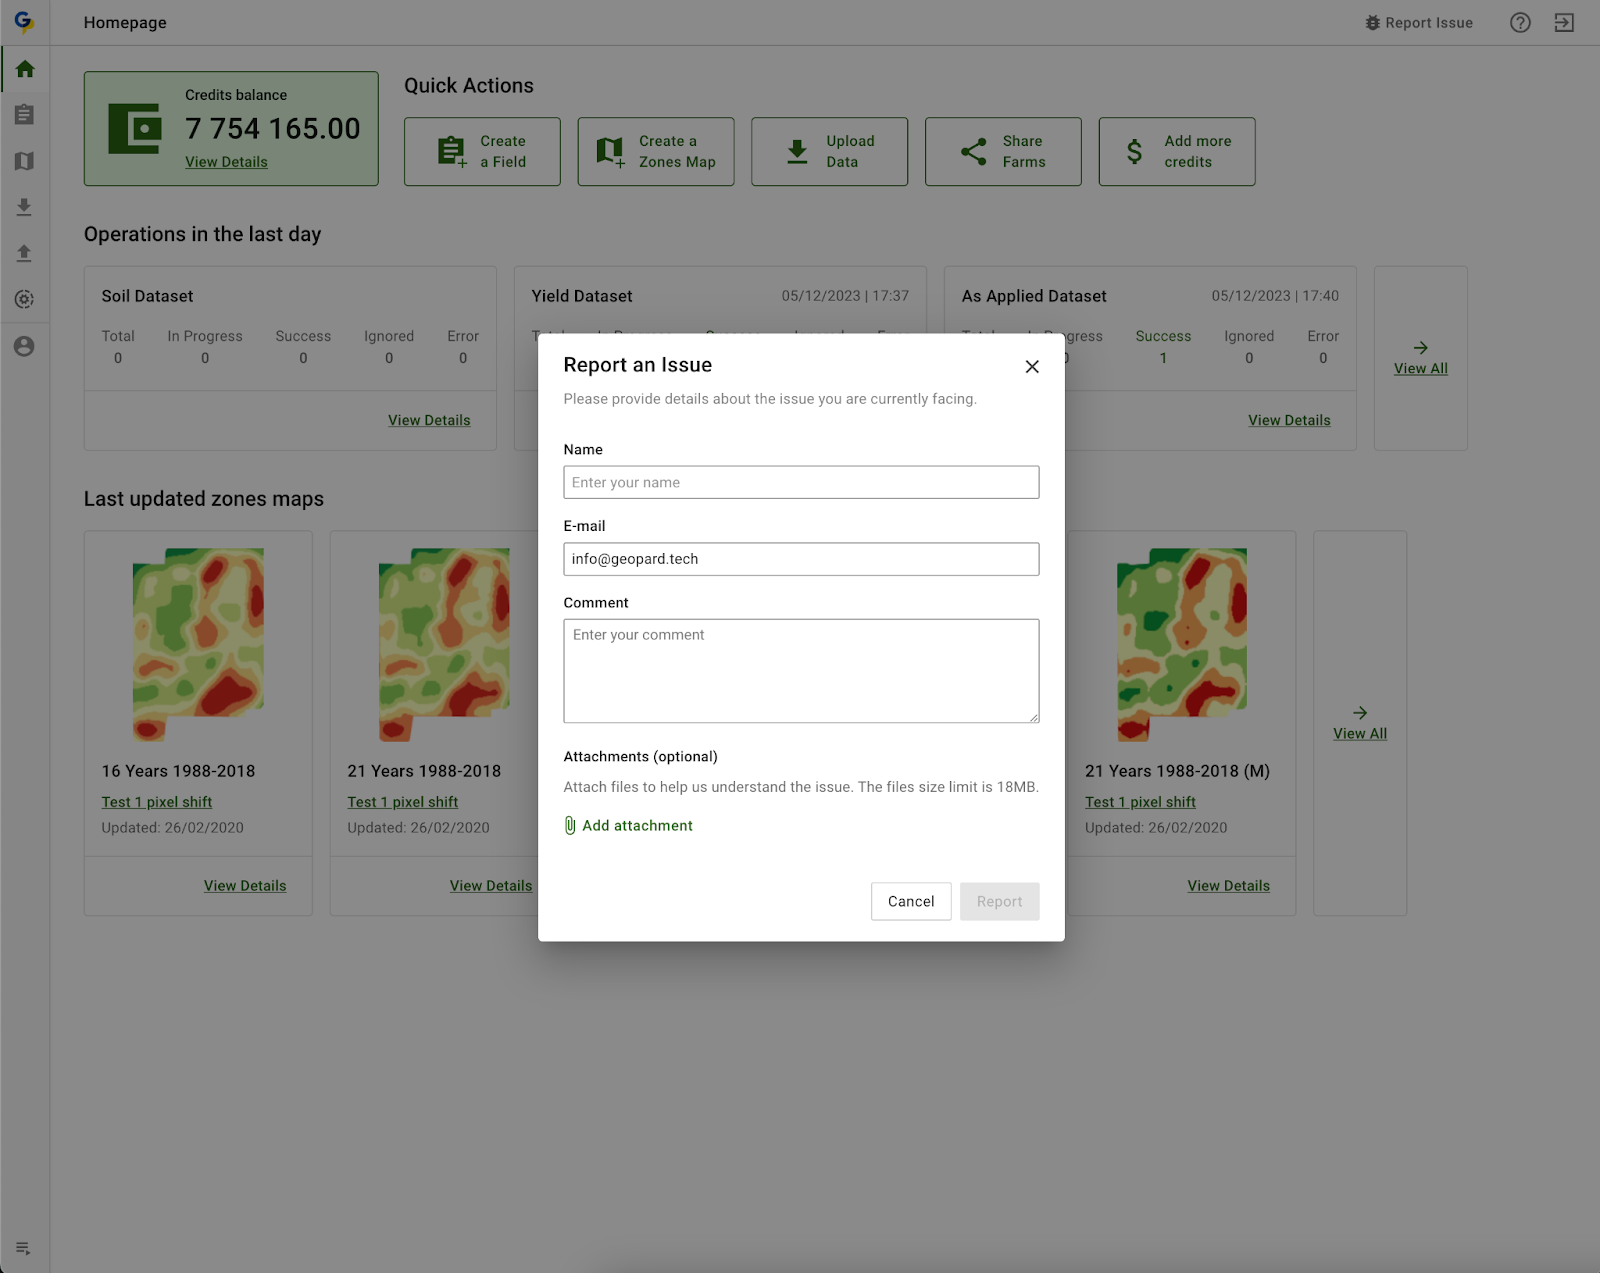1600x1273 pixels.
Task: Click the Comment text area
Action: [x=801, y=671]
